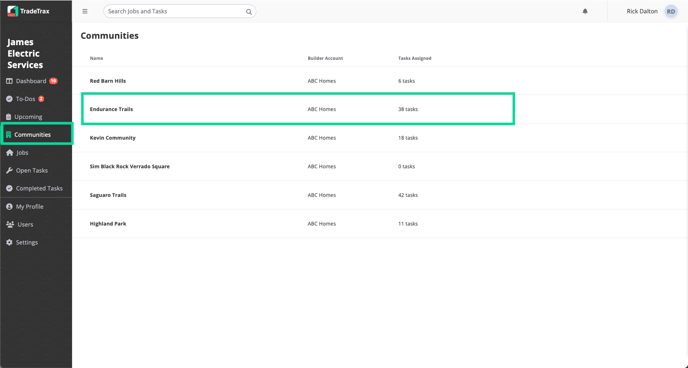Click the Dashboard red notification badge
This screenshot has height=368, width=688.
coord(53,81)
